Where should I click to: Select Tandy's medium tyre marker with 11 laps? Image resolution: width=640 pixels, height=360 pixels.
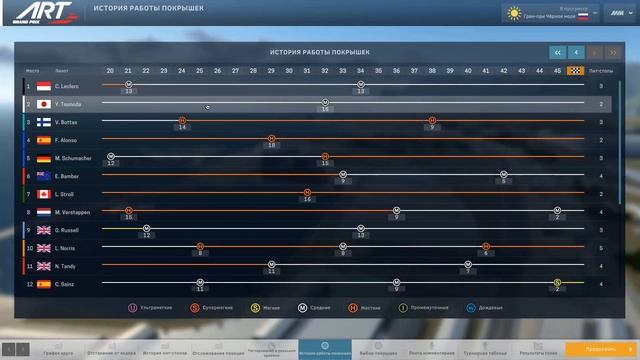click(x=271, y=264)
